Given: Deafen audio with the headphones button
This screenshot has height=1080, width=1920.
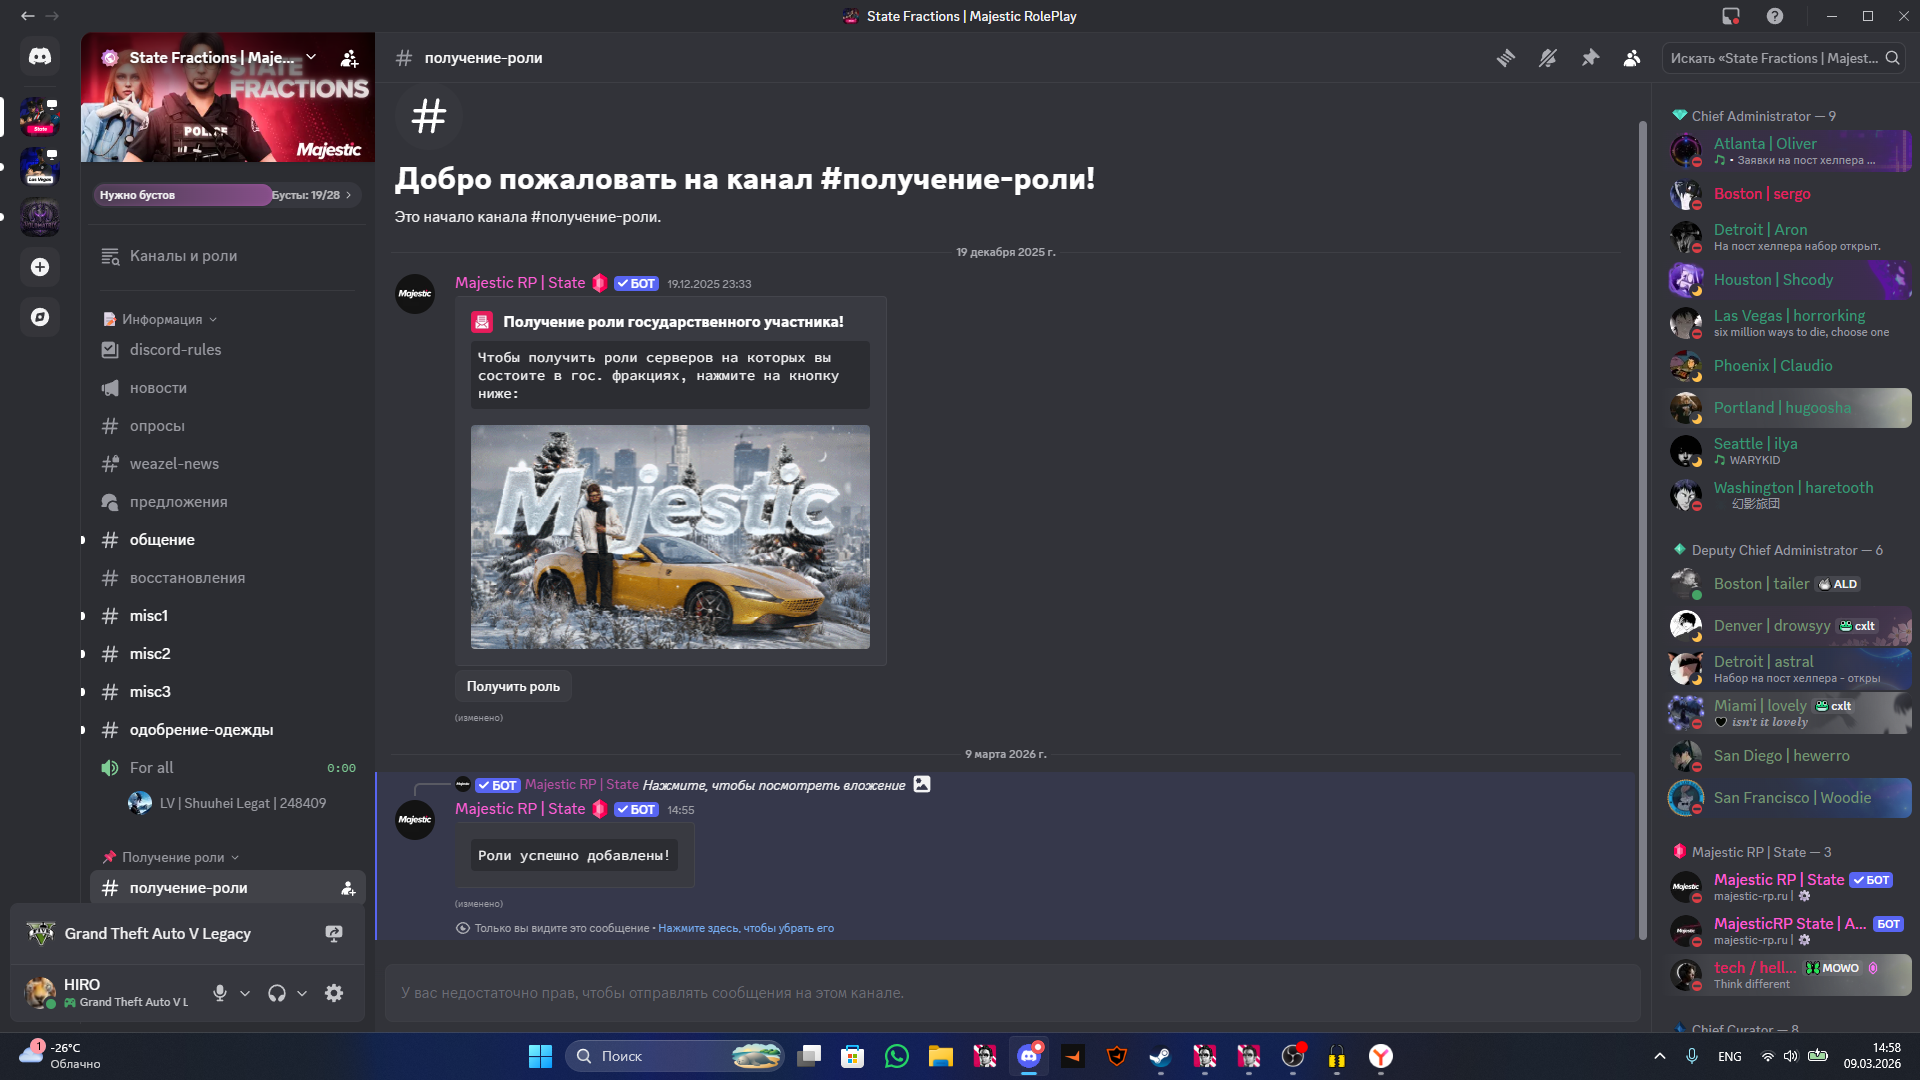Looking at the screenshot, I should coord(277,993).
